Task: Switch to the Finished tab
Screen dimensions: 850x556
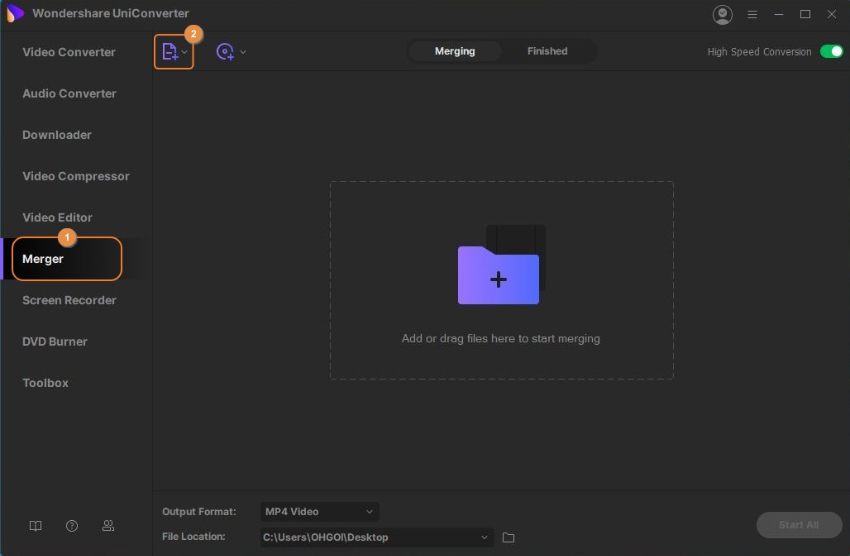Action: [x=547, y=51]
